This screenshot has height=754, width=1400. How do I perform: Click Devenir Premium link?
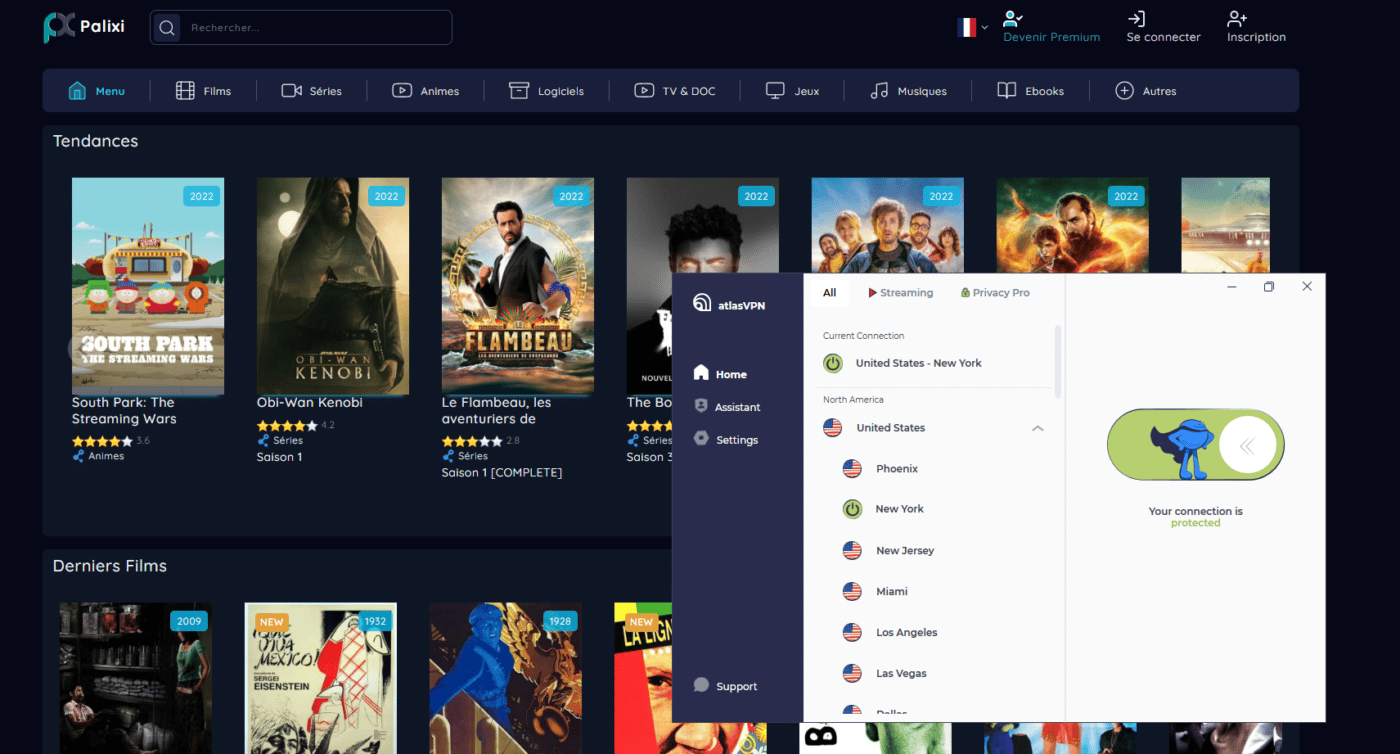coord(1051,28)
